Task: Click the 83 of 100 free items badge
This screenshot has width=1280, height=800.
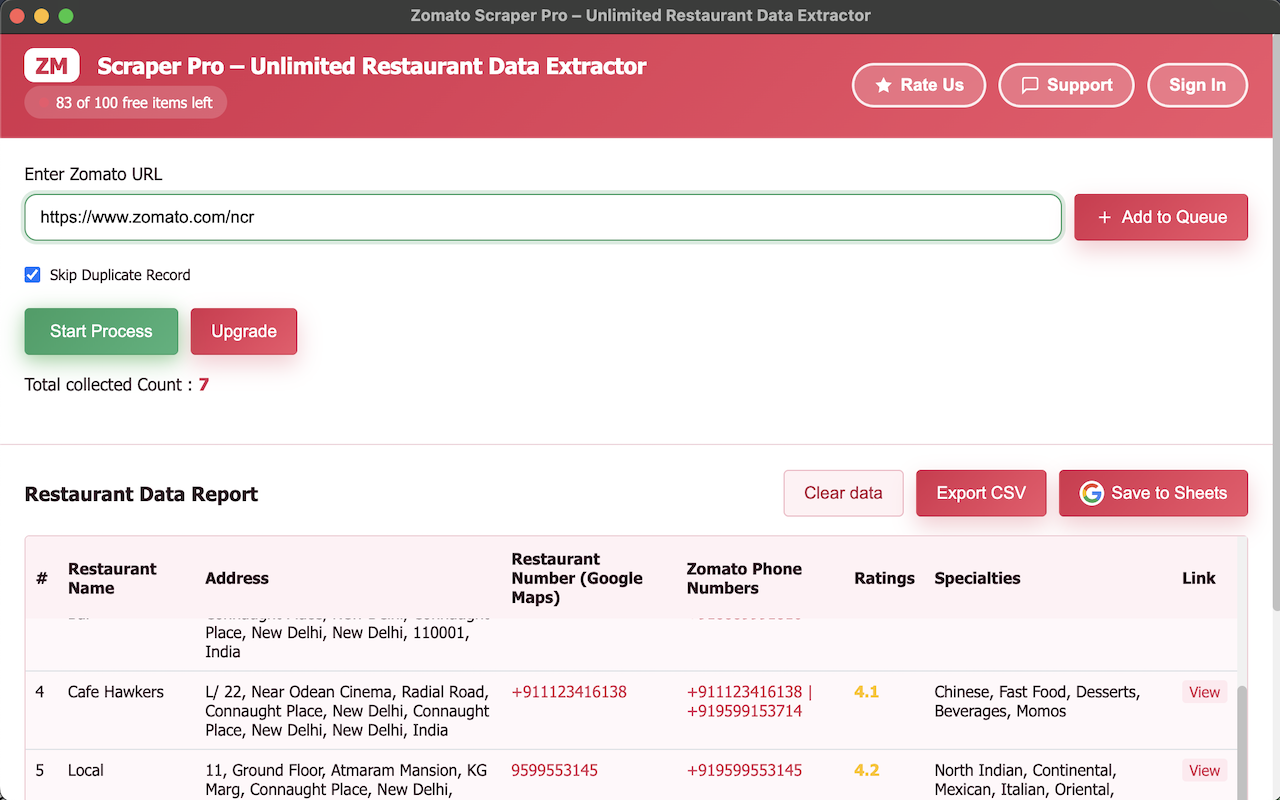Action: point(126,103)
